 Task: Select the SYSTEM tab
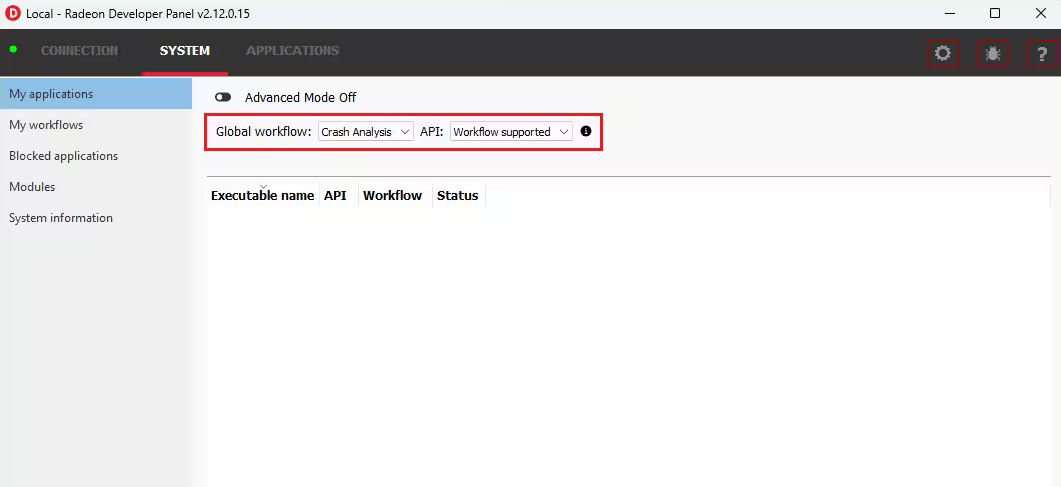[x=185, y=51]
